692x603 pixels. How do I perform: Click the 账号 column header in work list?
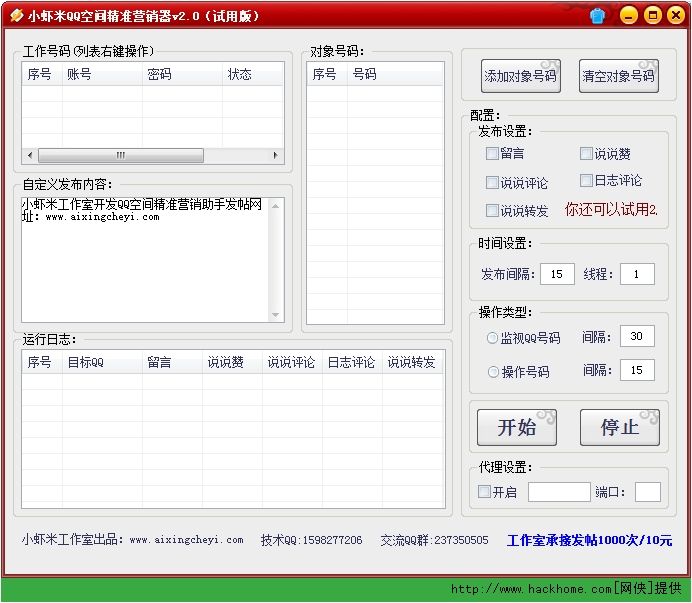point(102,74)
